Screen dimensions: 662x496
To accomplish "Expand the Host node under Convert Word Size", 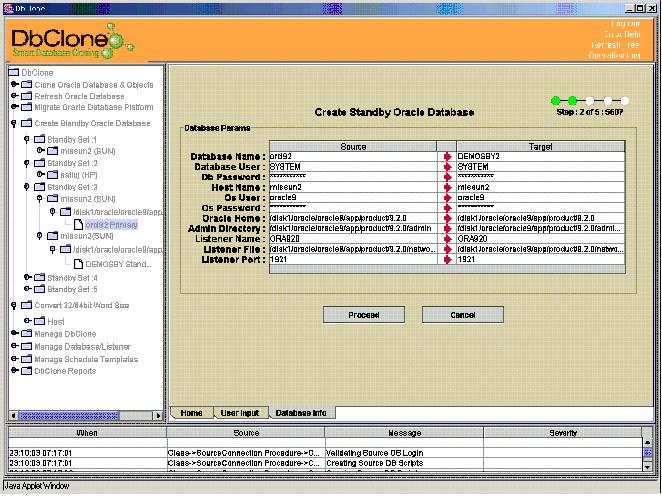I will coord(27,321).
